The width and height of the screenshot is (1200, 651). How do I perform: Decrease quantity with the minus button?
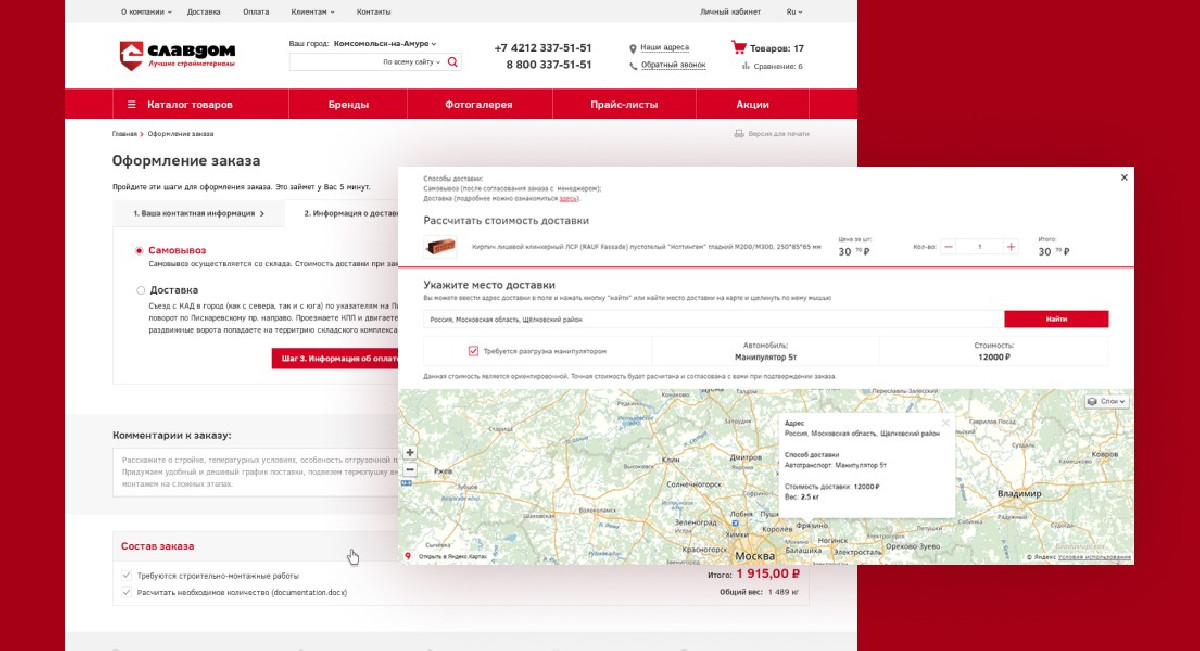point(948,247)
